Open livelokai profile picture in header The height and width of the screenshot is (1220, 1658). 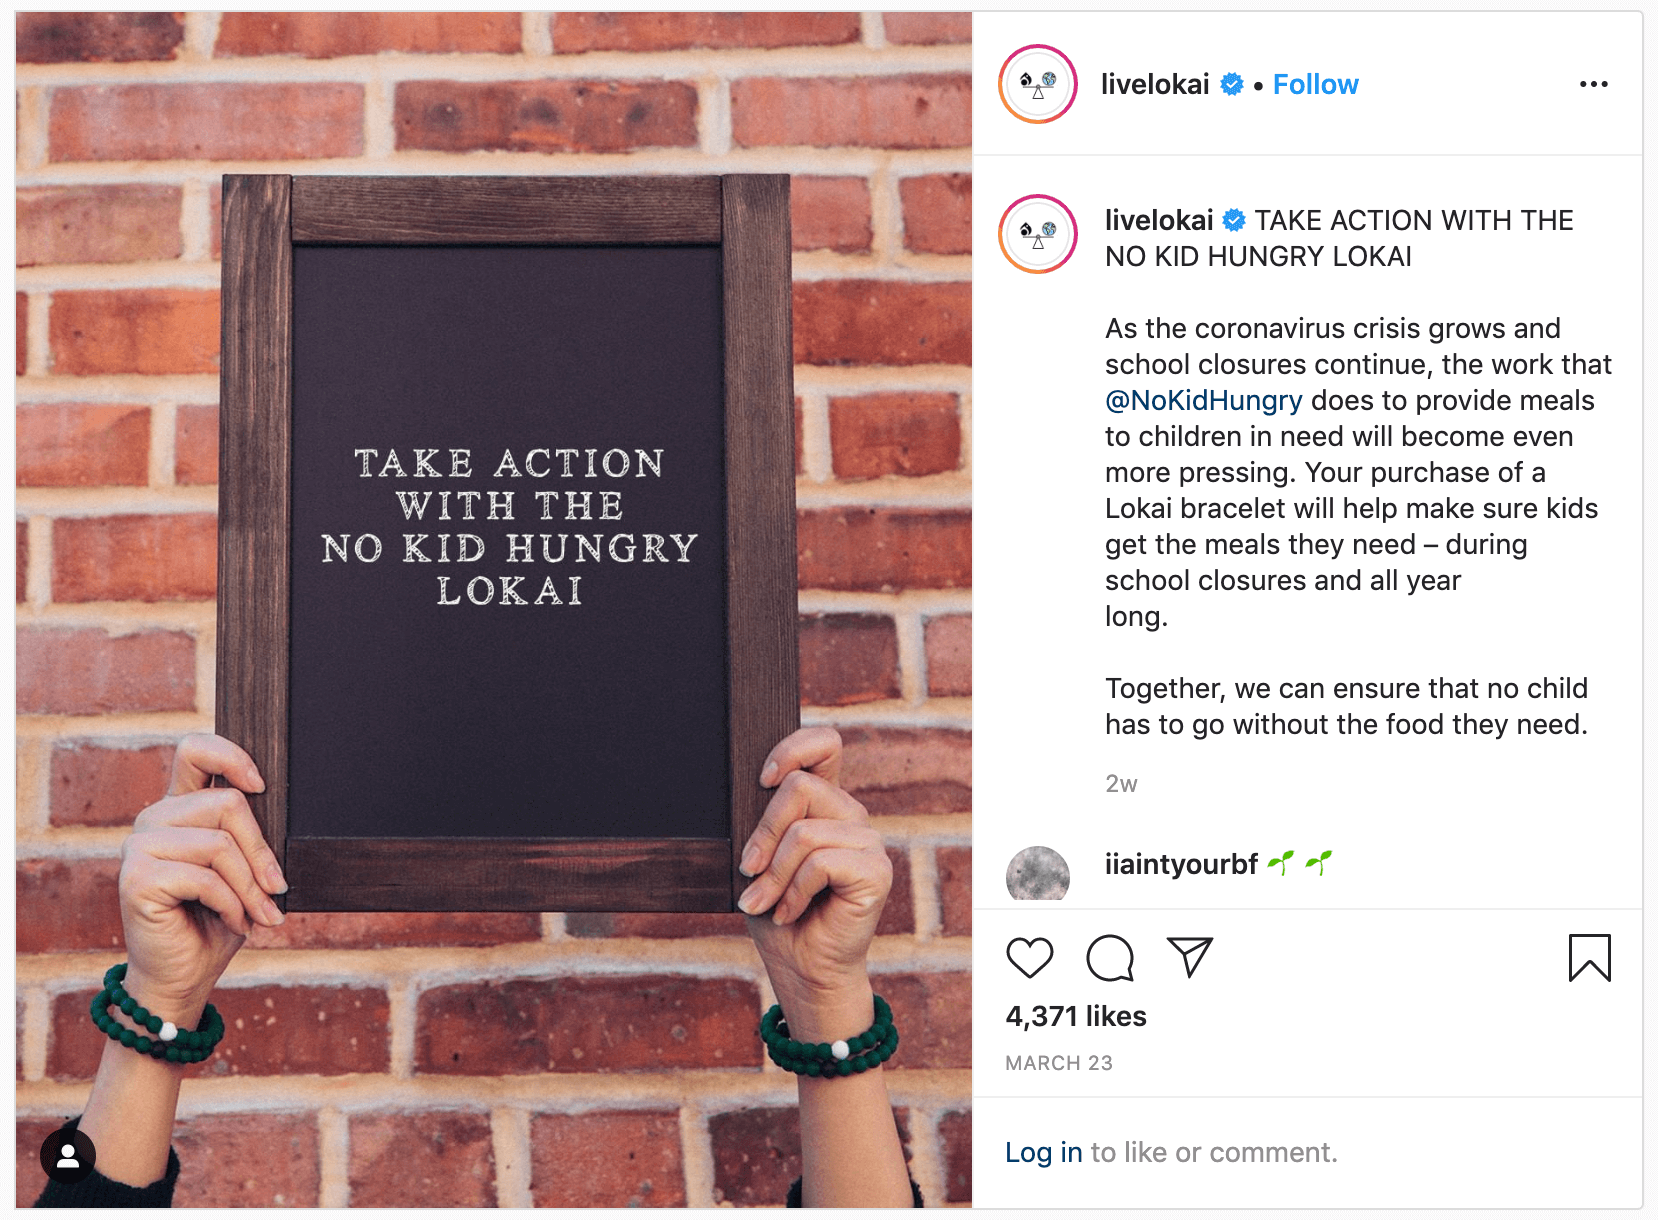pos(1038,84)
